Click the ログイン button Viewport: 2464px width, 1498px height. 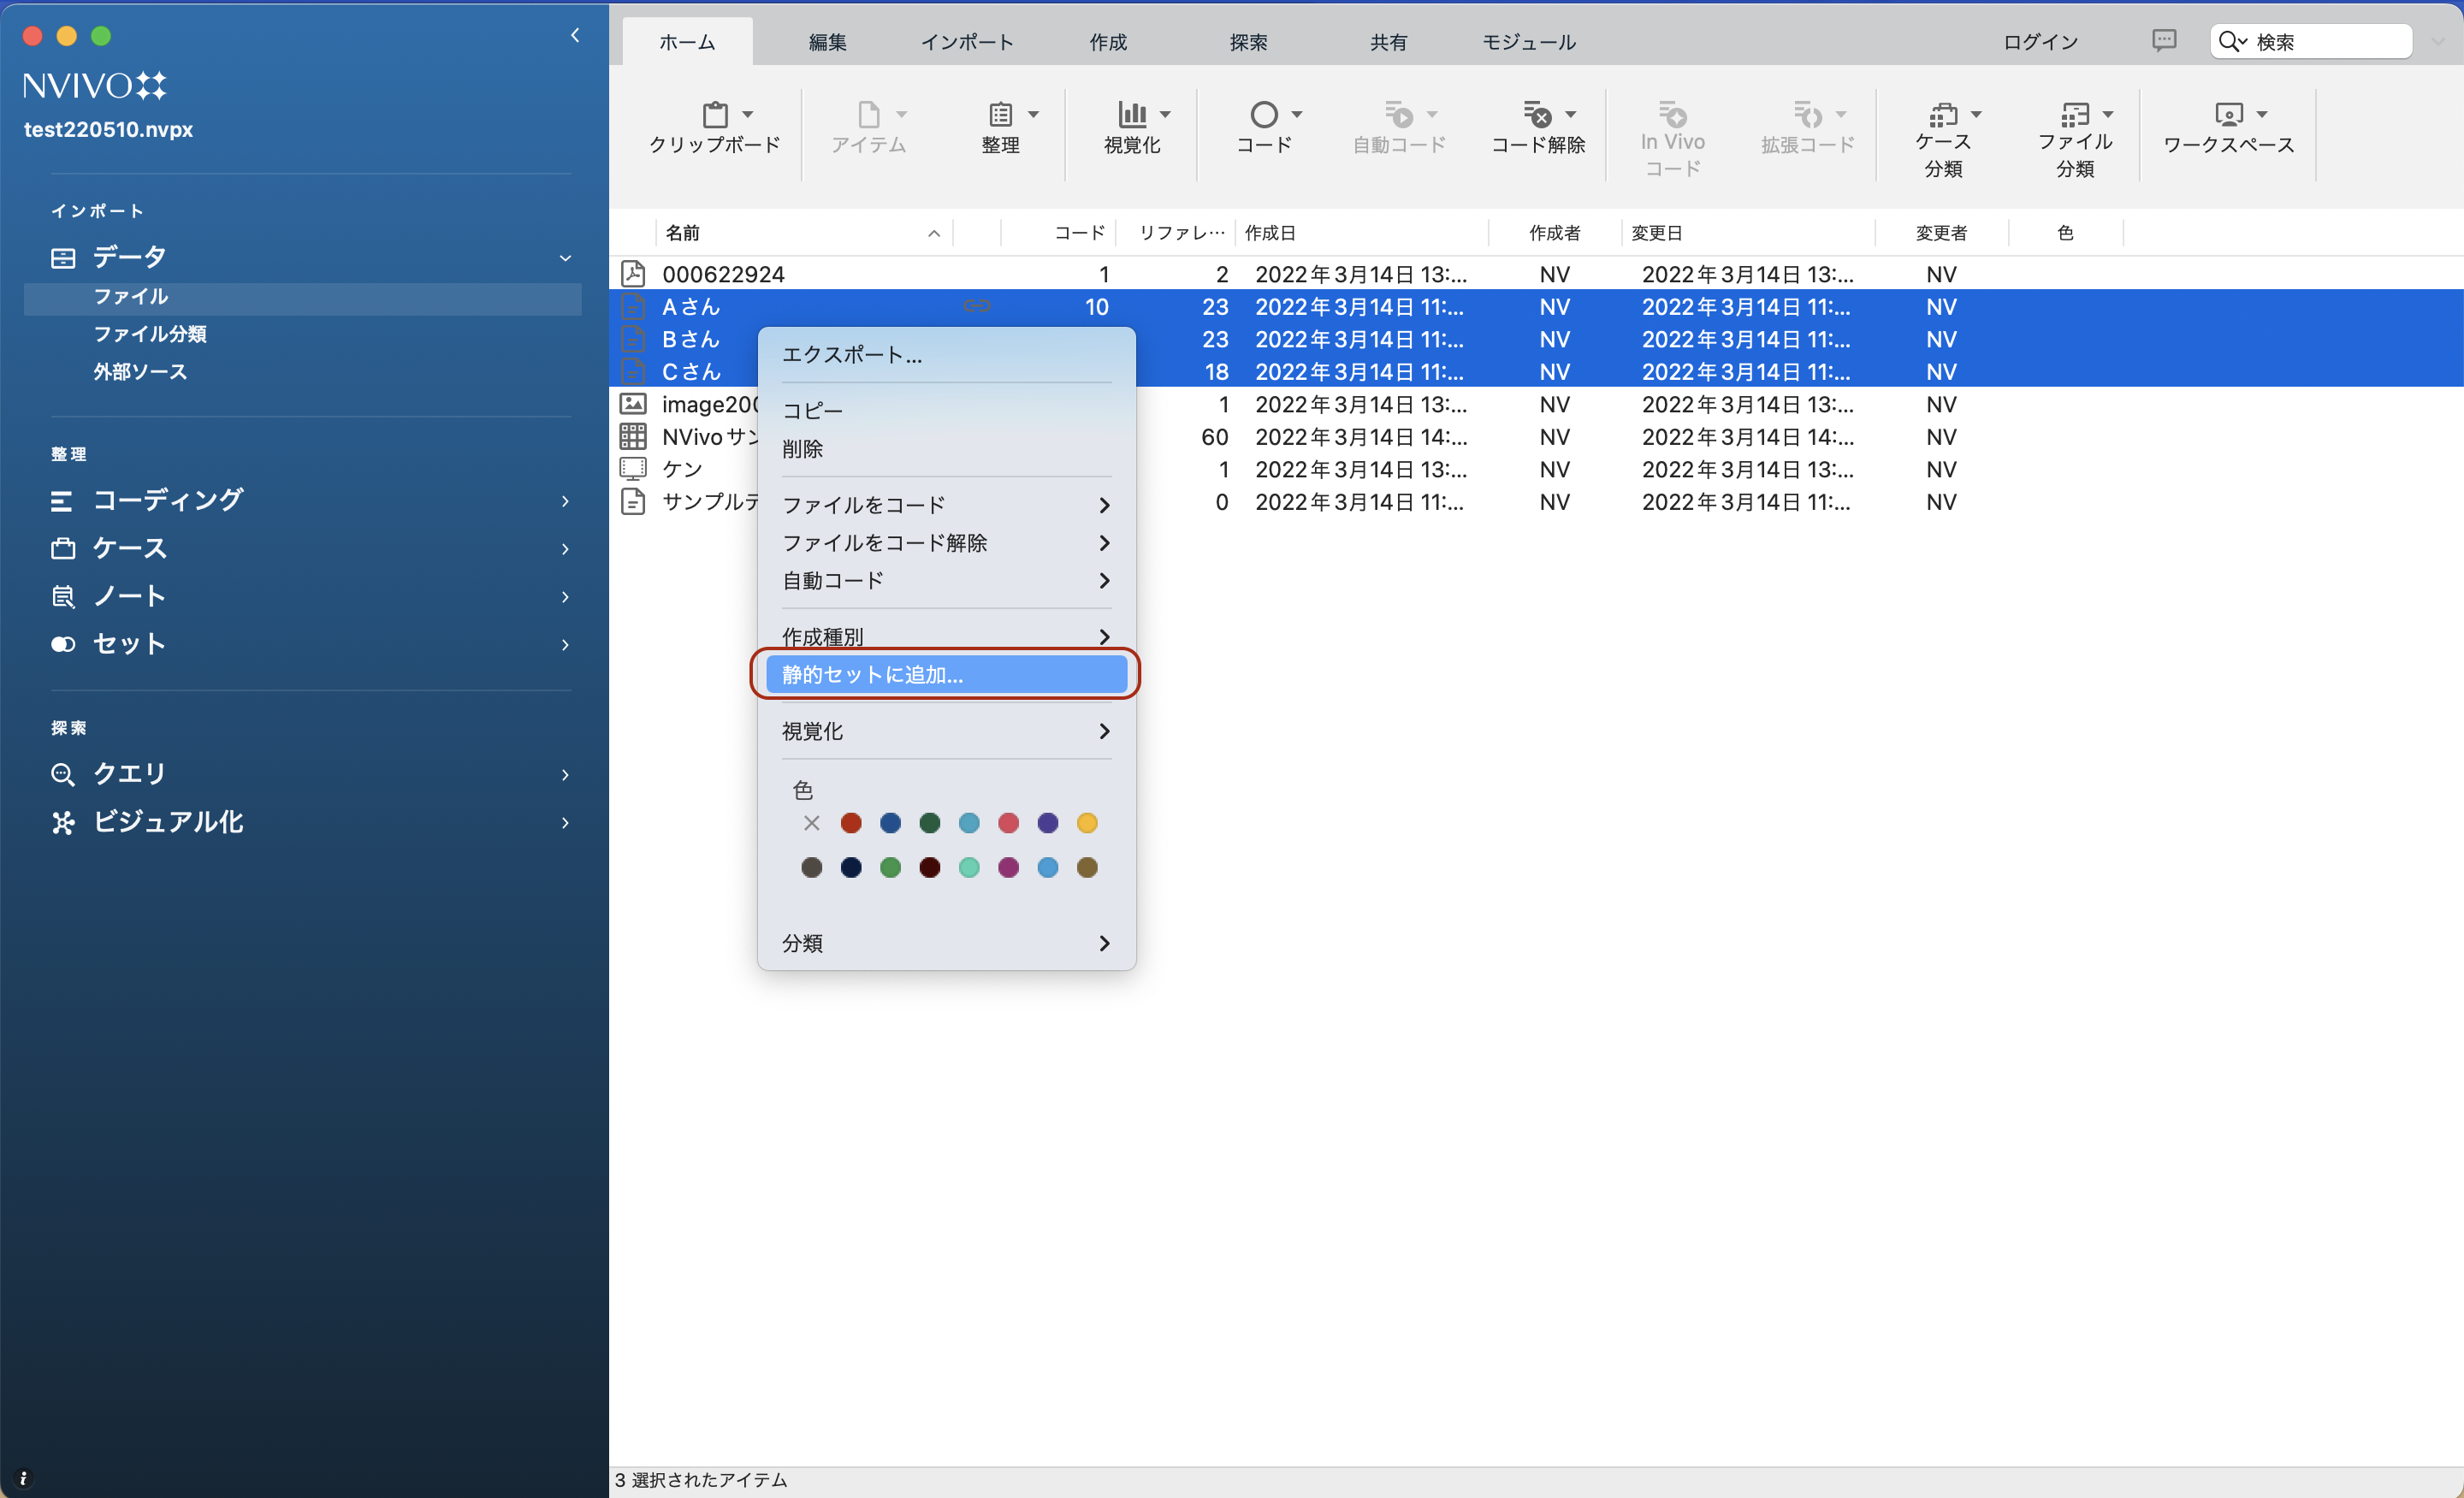tap(2040, 42)
